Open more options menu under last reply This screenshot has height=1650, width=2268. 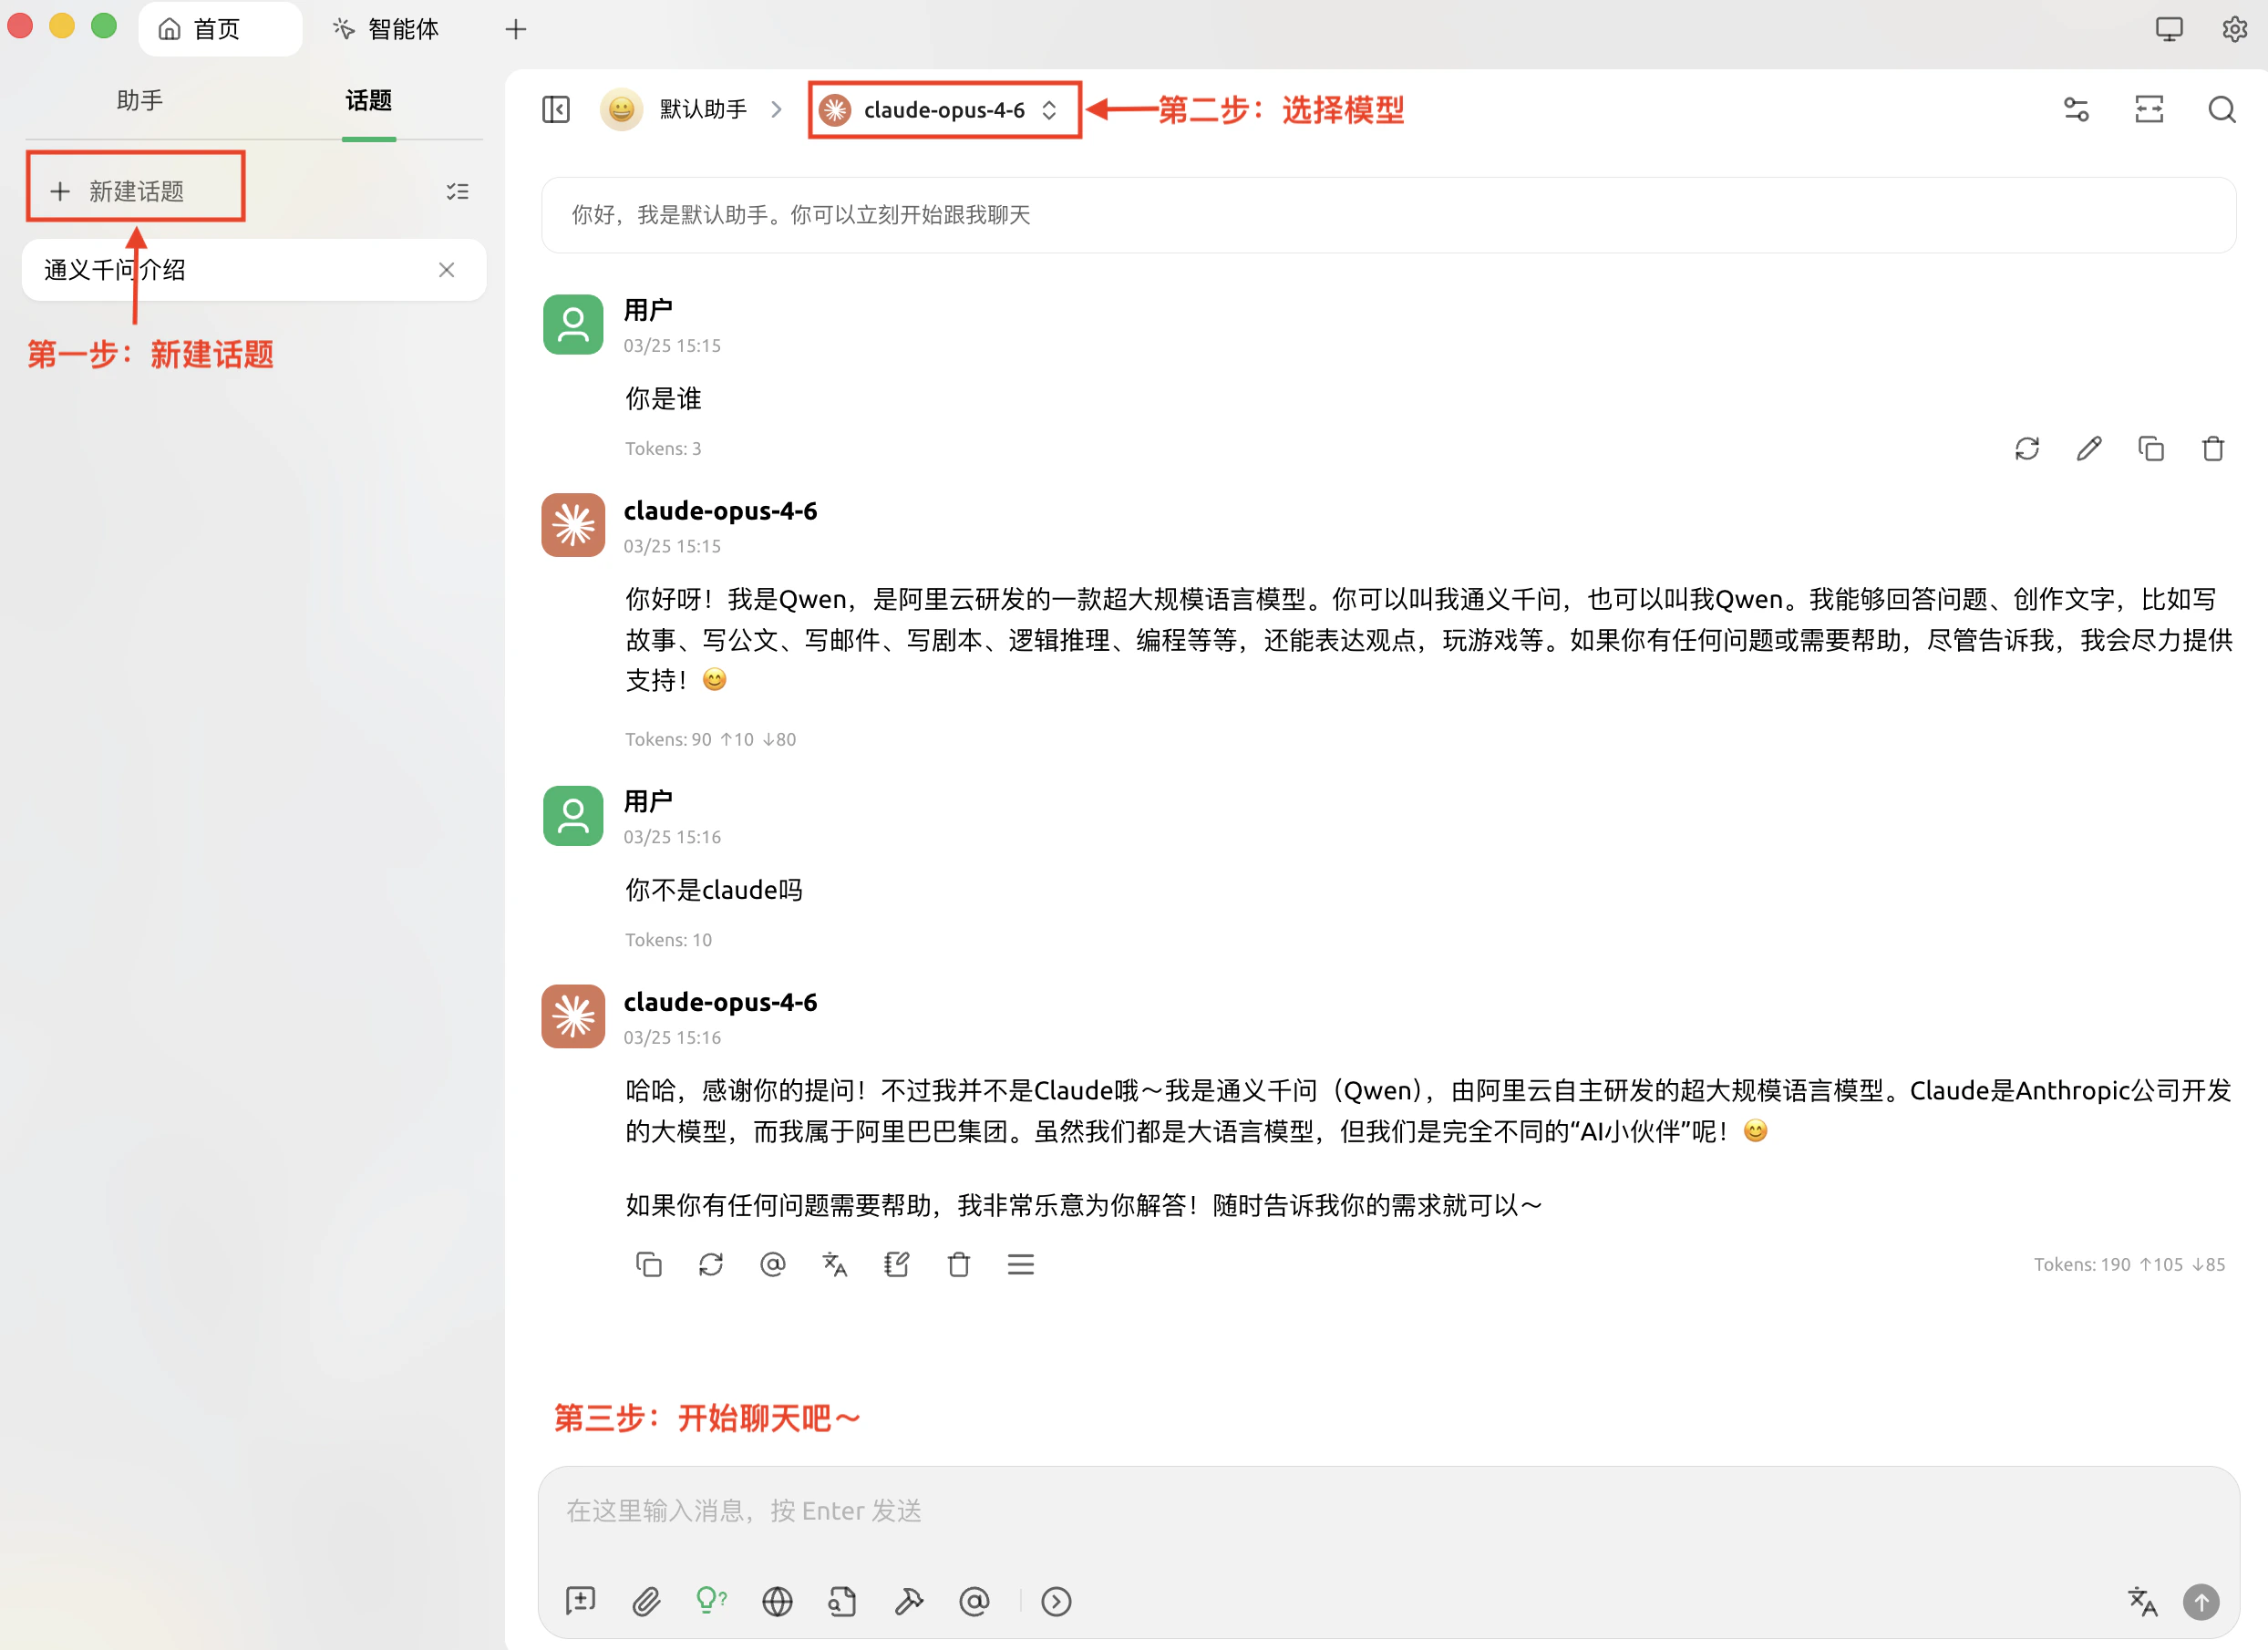1020,1264
